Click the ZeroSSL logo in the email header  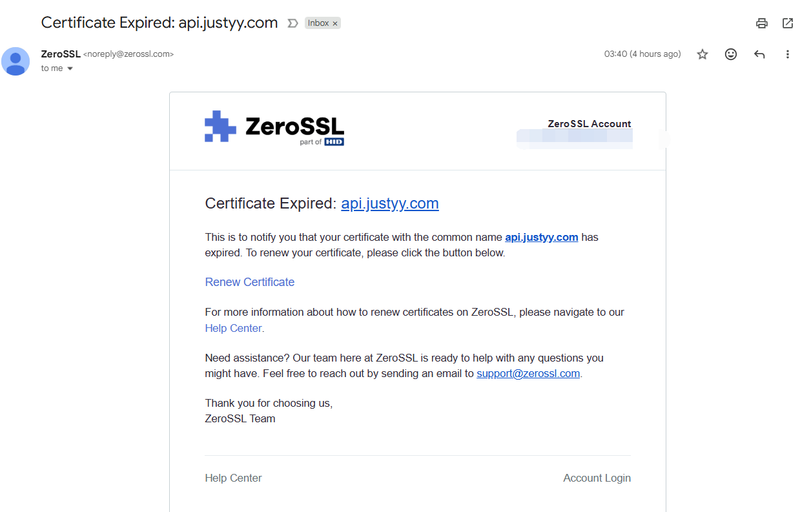pos(274,128)
